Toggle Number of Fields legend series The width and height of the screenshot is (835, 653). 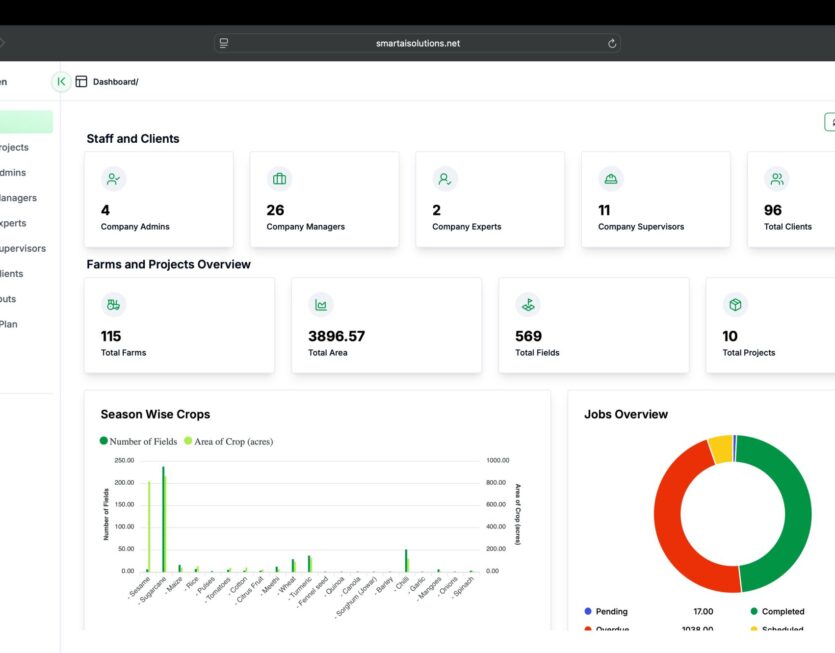click(x=138, y=441)
